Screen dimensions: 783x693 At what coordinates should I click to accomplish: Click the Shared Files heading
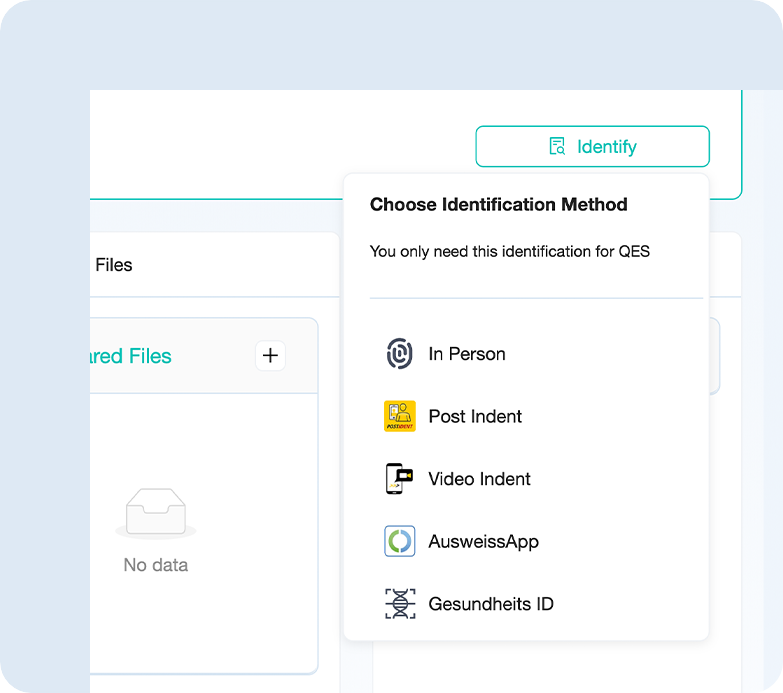(130, 356)
